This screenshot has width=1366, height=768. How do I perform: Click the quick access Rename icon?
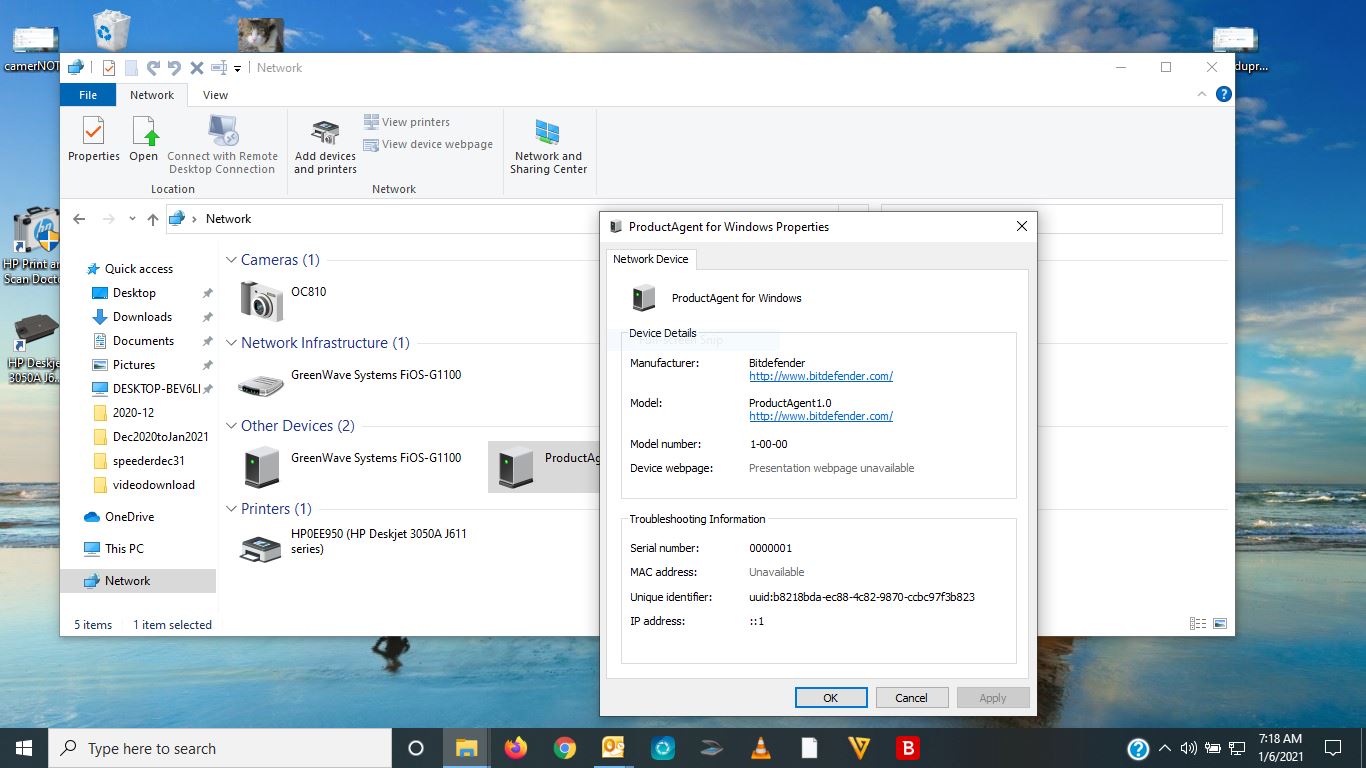tap(219, 68)
